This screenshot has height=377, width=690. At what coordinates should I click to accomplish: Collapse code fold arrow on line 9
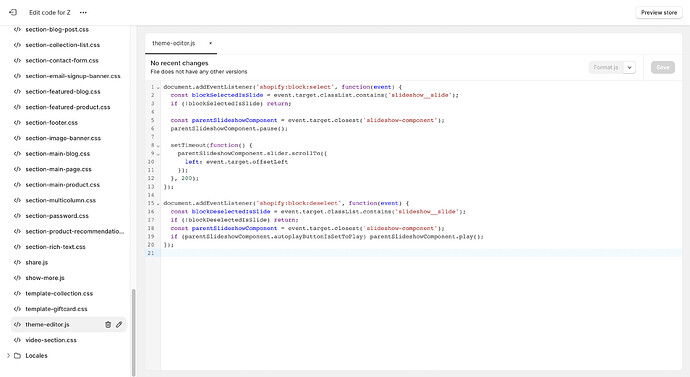[158, 154]
